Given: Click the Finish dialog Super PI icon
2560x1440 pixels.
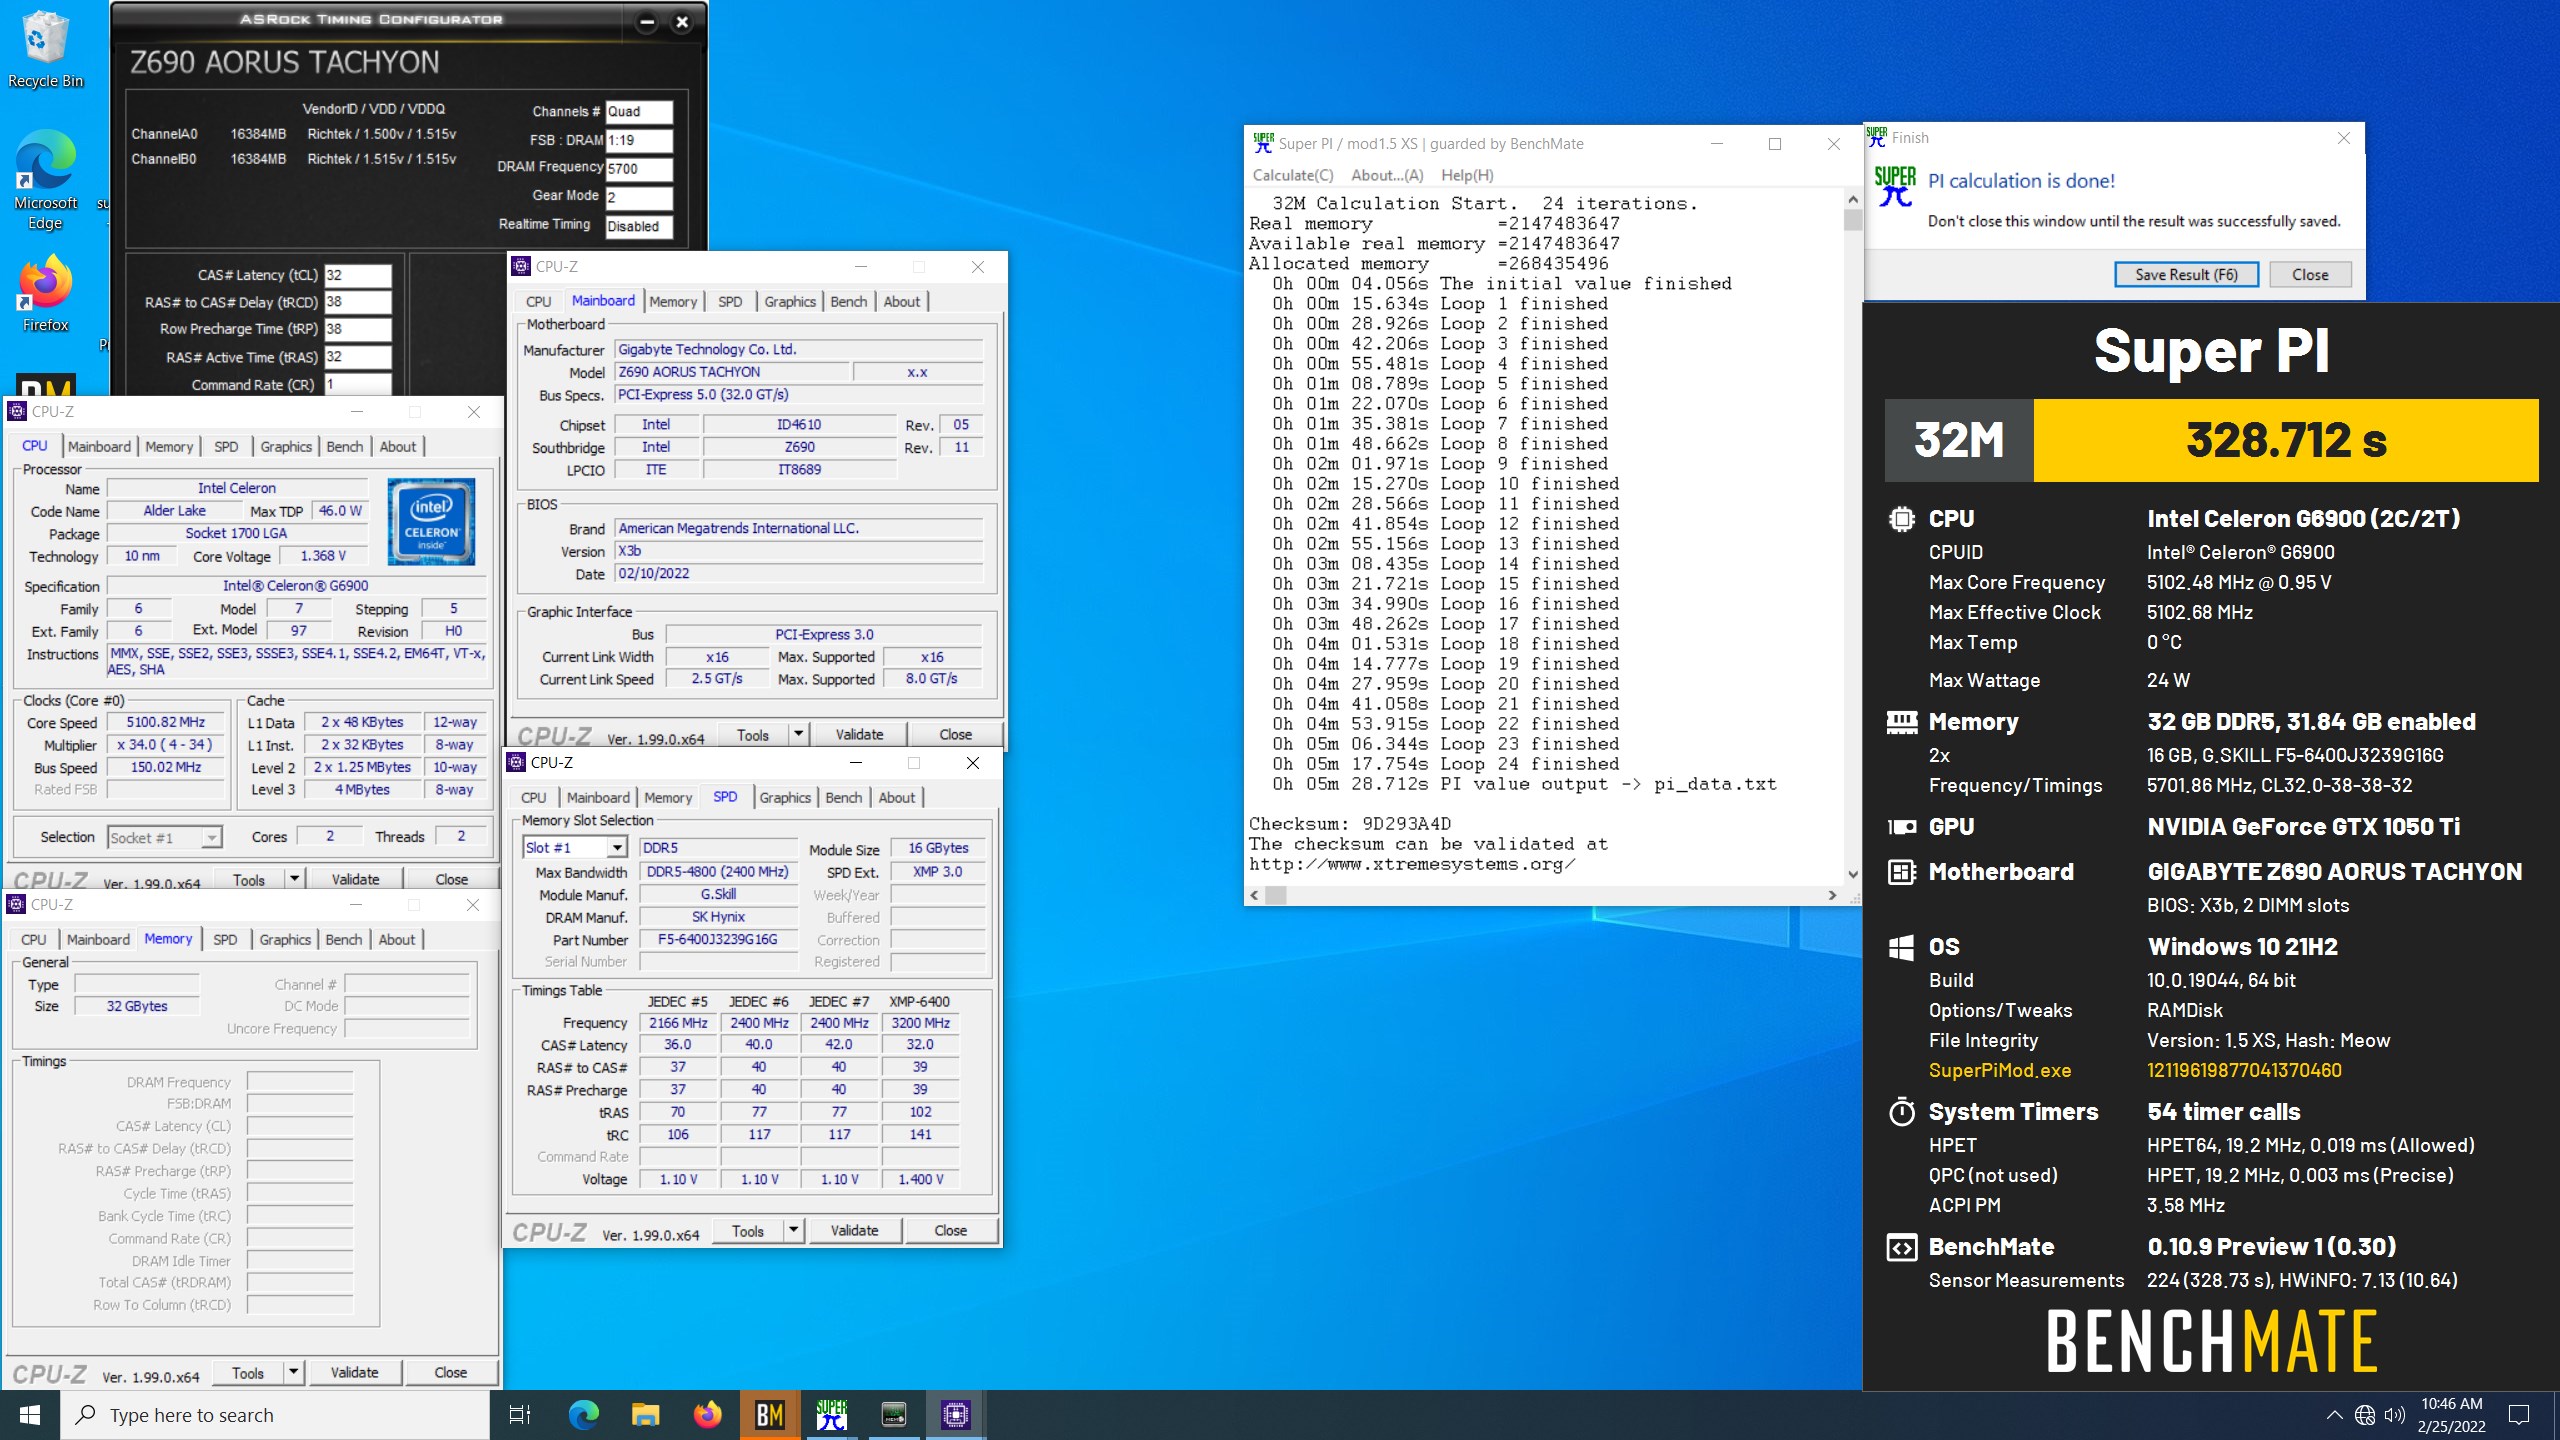Looking at the screenshot, I should click(x=1894, y=186).
